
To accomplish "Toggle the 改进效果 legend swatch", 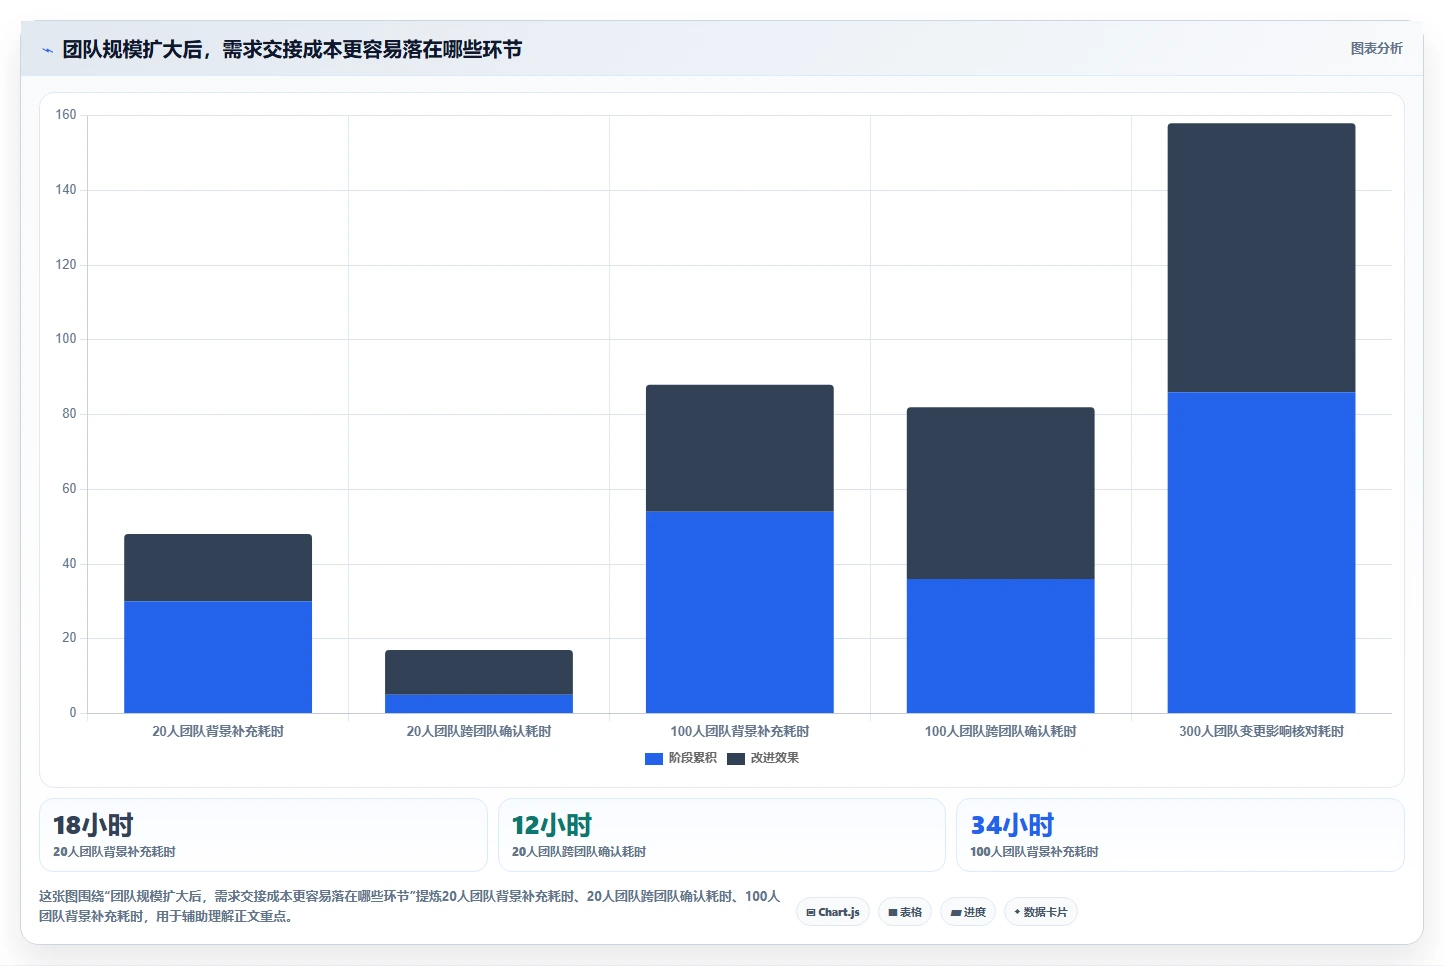I will pos(736,759).
